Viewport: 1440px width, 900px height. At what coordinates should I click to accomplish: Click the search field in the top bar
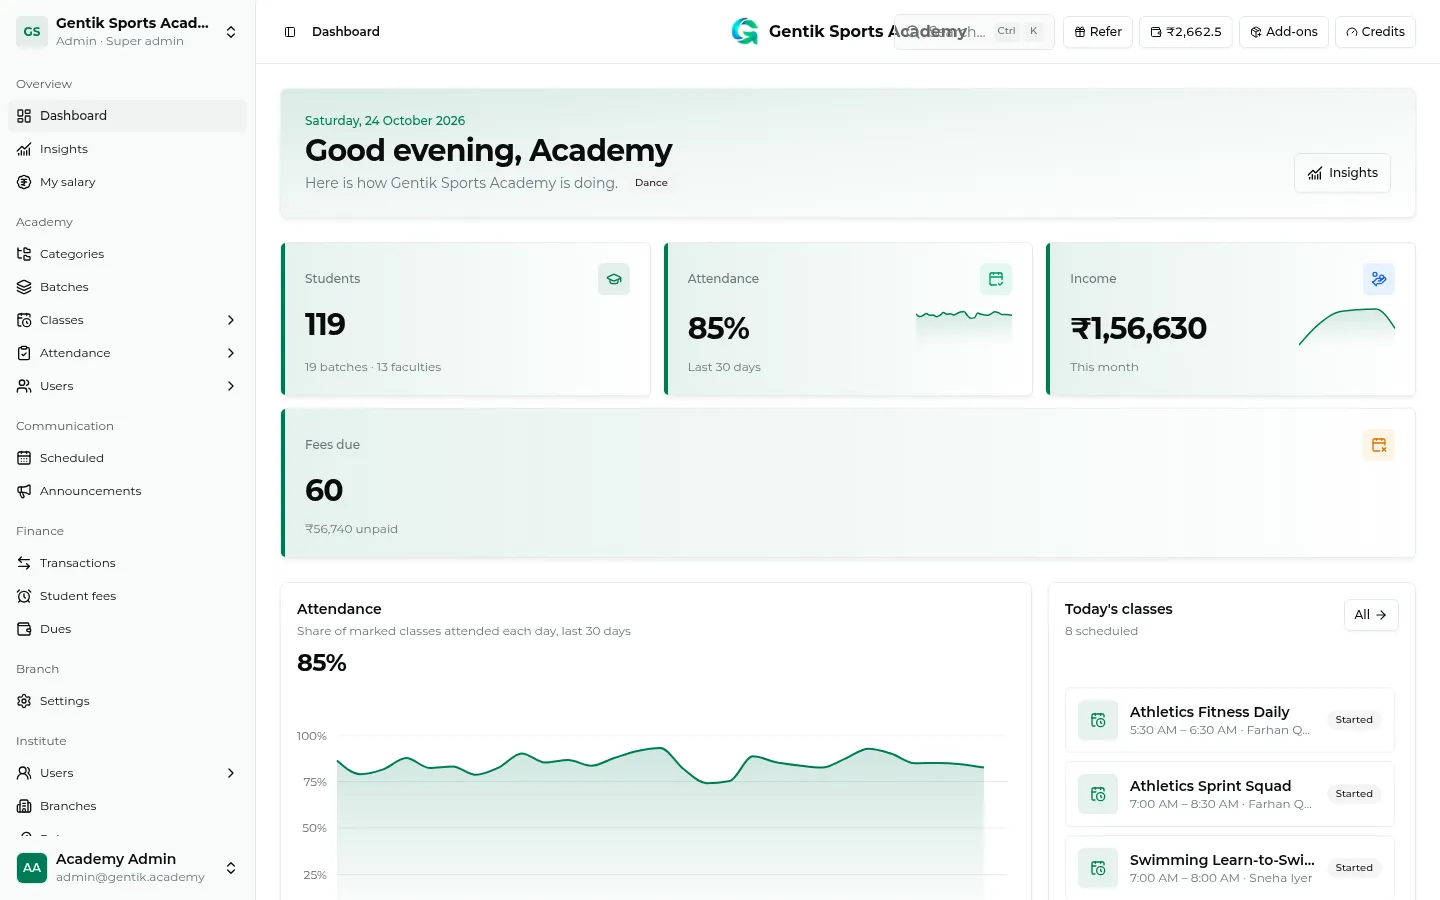(x=974, y=32)
